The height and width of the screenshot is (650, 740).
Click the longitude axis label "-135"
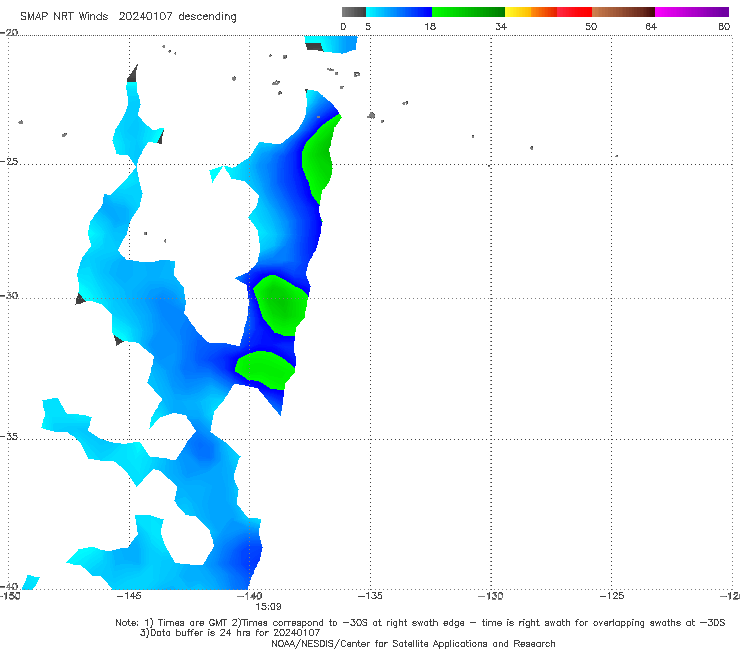pyautogui.click(x=370, y=596)
